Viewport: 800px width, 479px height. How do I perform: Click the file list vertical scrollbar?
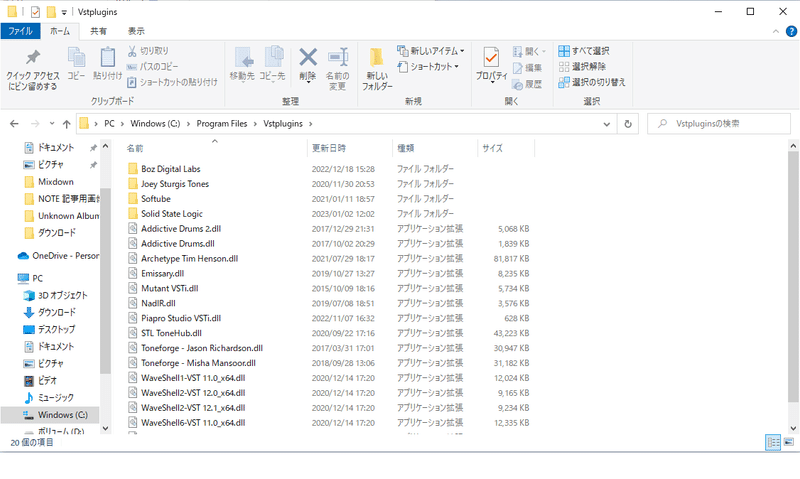[793, 275]
